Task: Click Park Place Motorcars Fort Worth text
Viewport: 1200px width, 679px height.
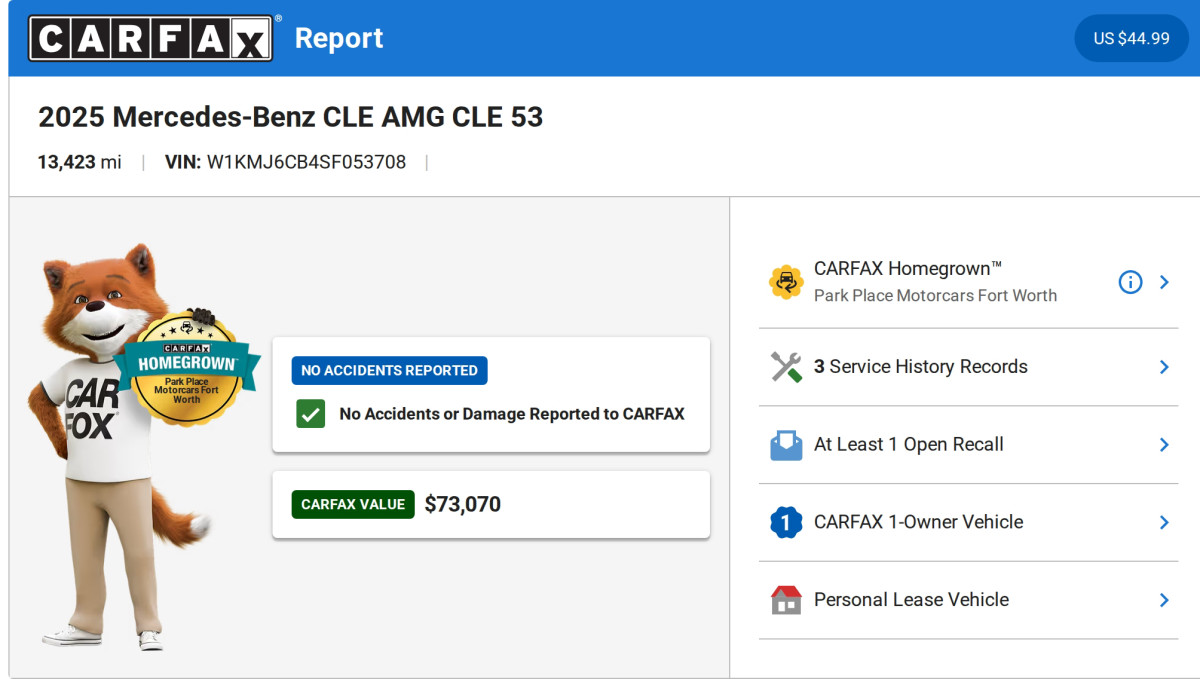Action: pos(935,296)
